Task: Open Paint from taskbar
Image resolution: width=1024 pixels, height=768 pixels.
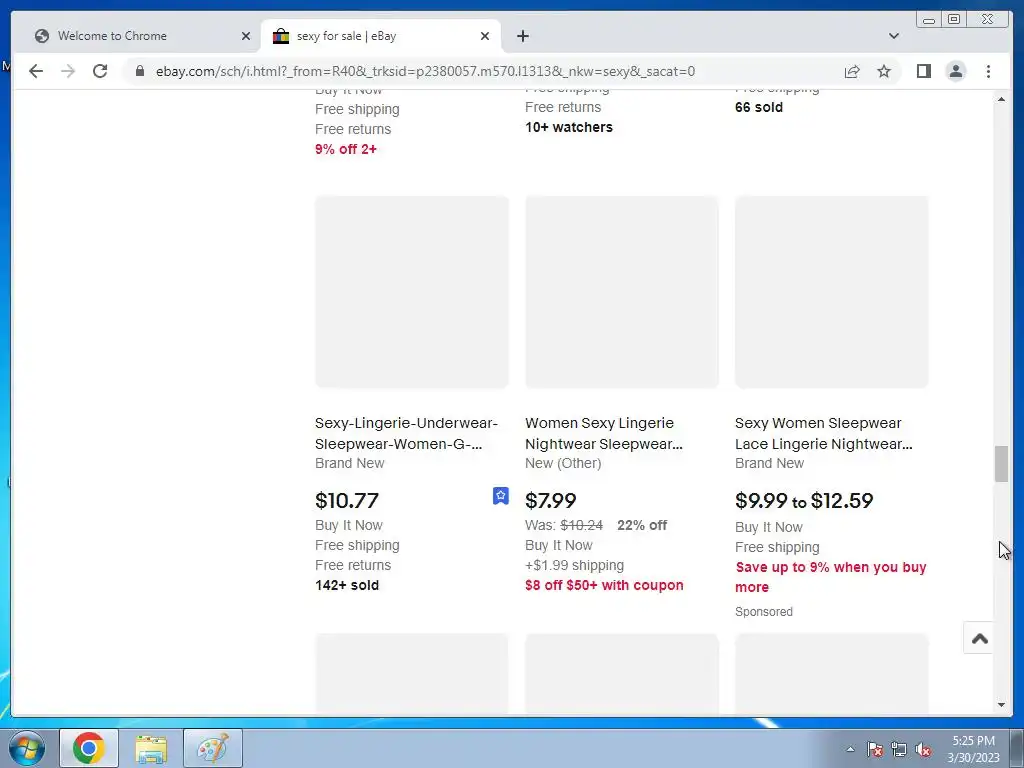Action: 213,748
